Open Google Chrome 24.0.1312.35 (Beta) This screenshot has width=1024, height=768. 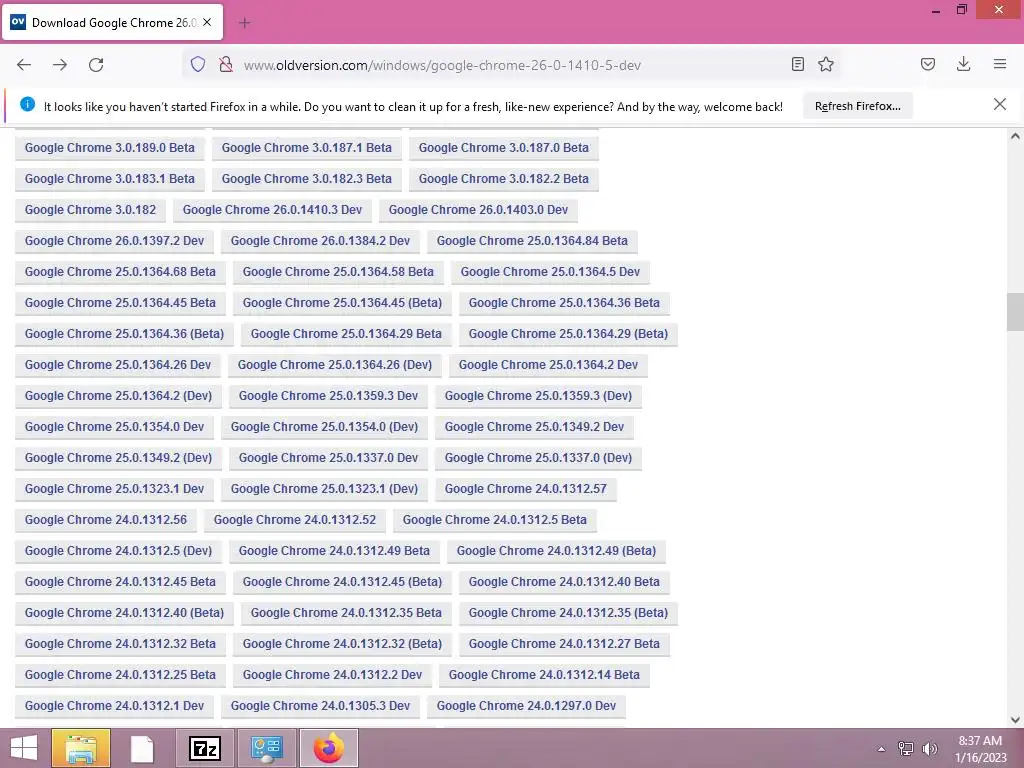[x=568, y=613]
